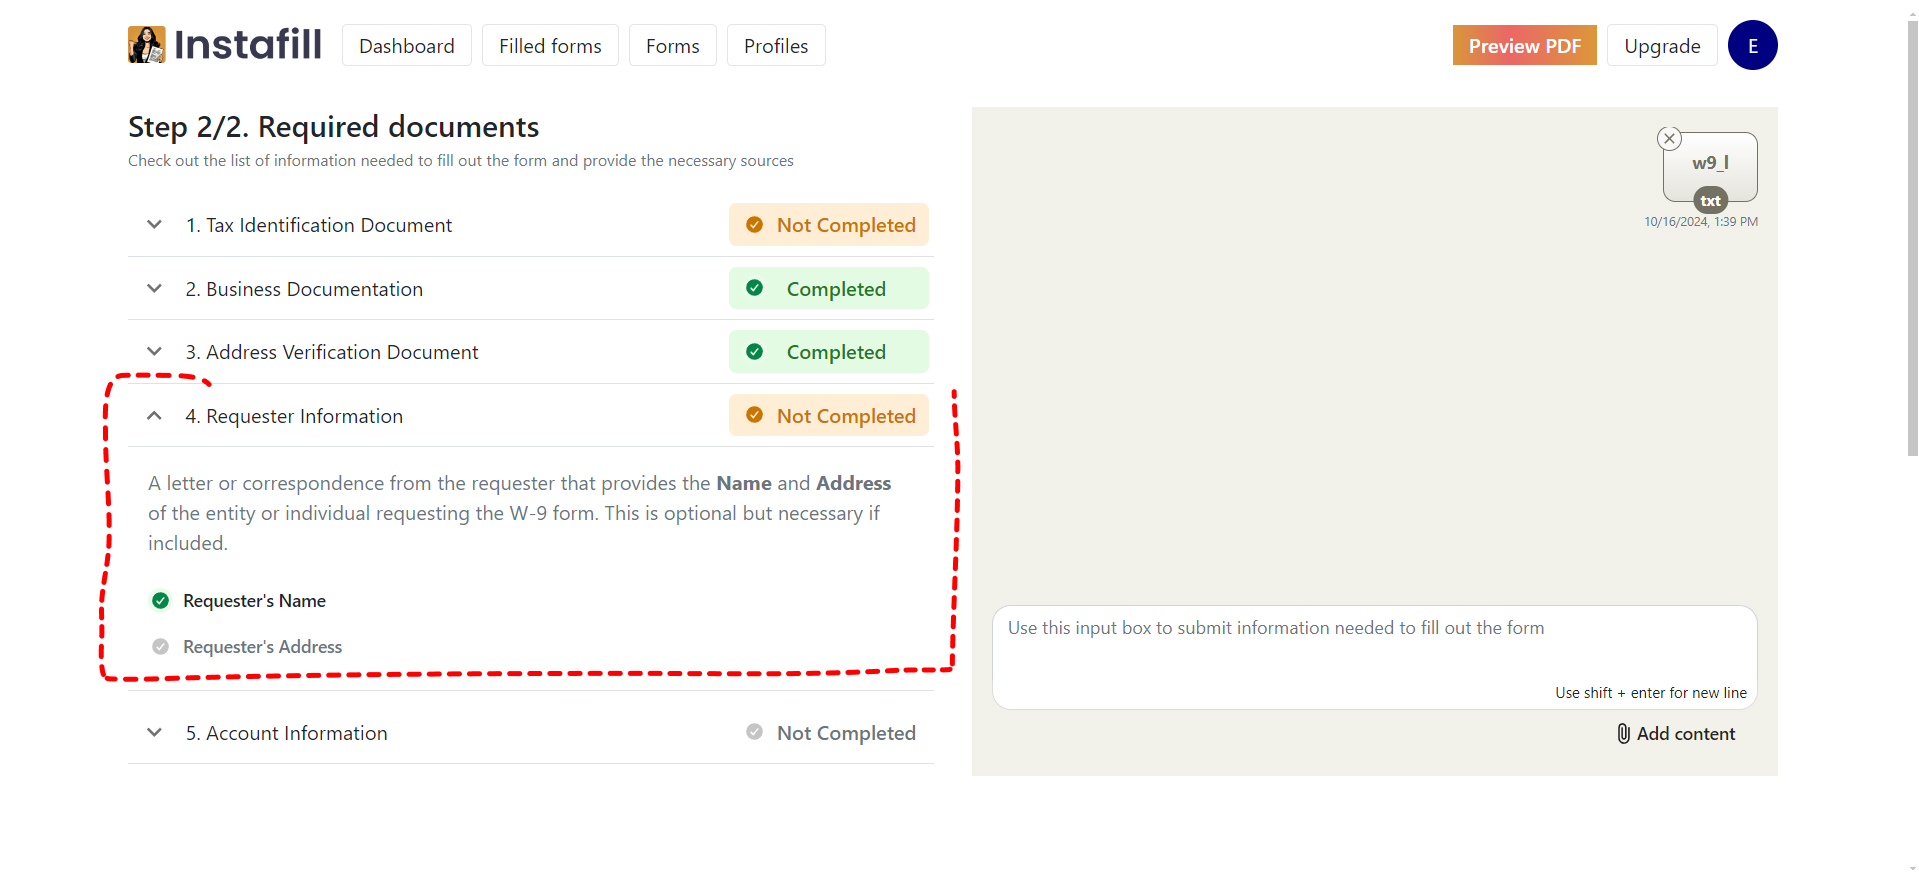1919x873 pixels.
Task: Expand Tax Identification Document chevron
Action: click(154, 225)
